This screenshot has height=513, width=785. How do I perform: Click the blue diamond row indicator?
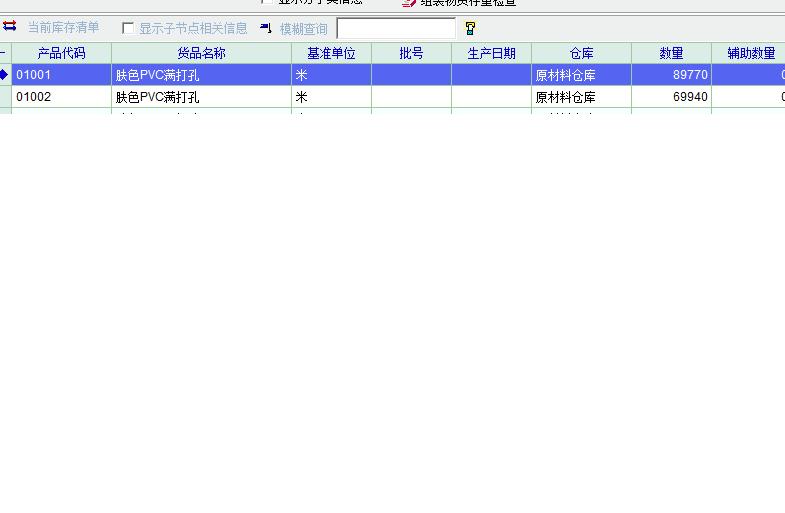coord(5,74)
